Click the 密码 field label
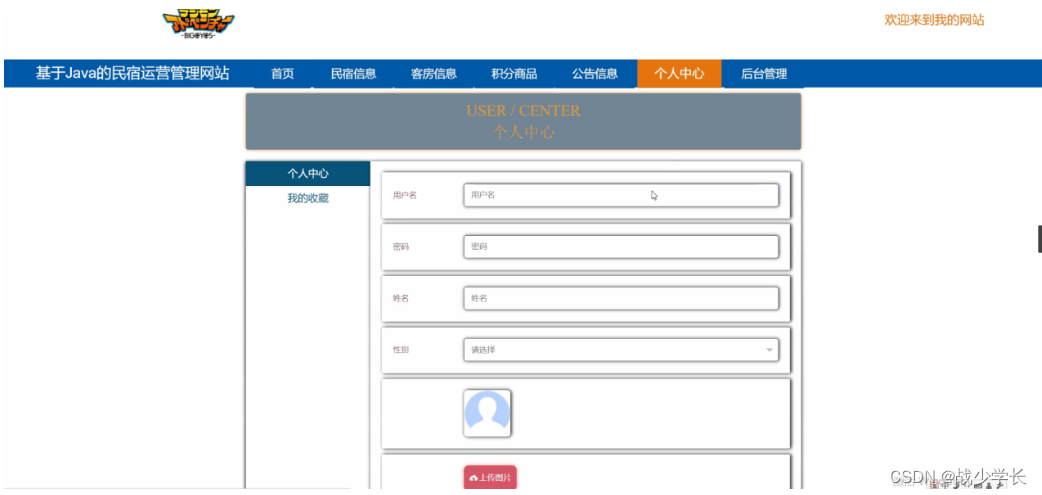The image size is (1042, 495). (x=401, y=247)
